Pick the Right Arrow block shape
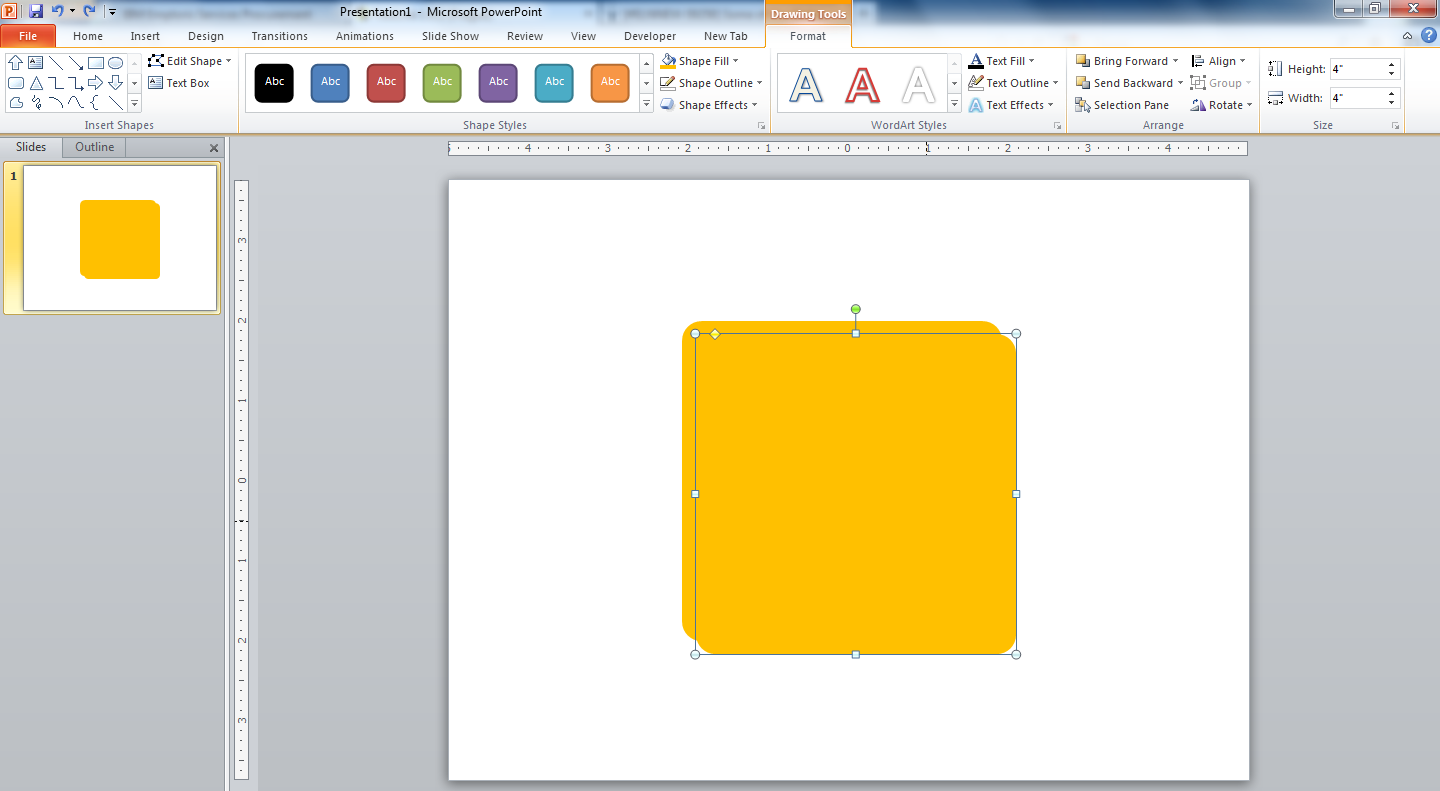This screenshot has width=1440, height=791. click(x=96, y=83)
